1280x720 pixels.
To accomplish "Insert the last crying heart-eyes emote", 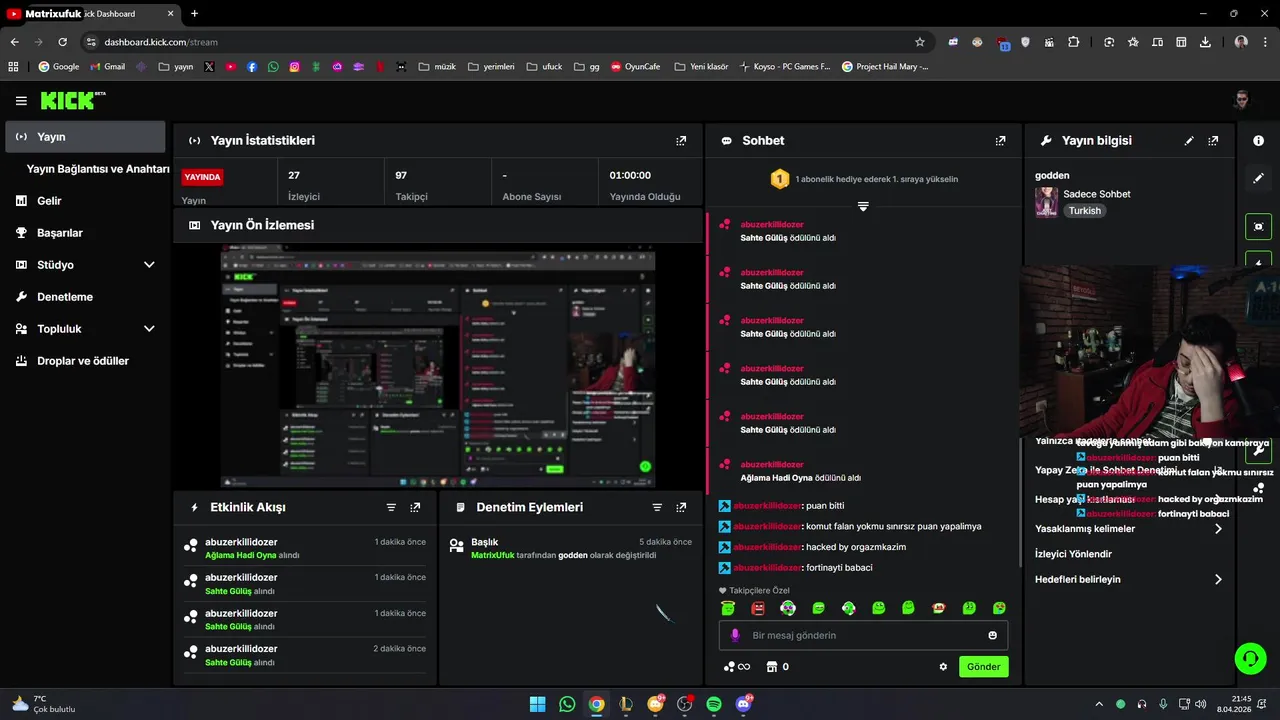I will click(999, 608).
